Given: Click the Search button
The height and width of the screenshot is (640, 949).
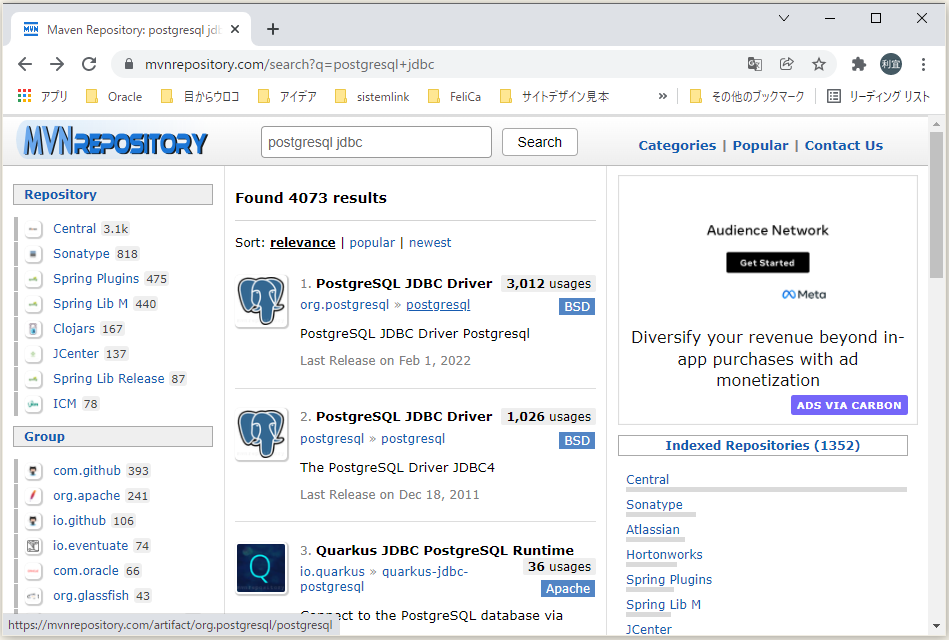Looking at the screenshot, I should [x=539, y=142].
